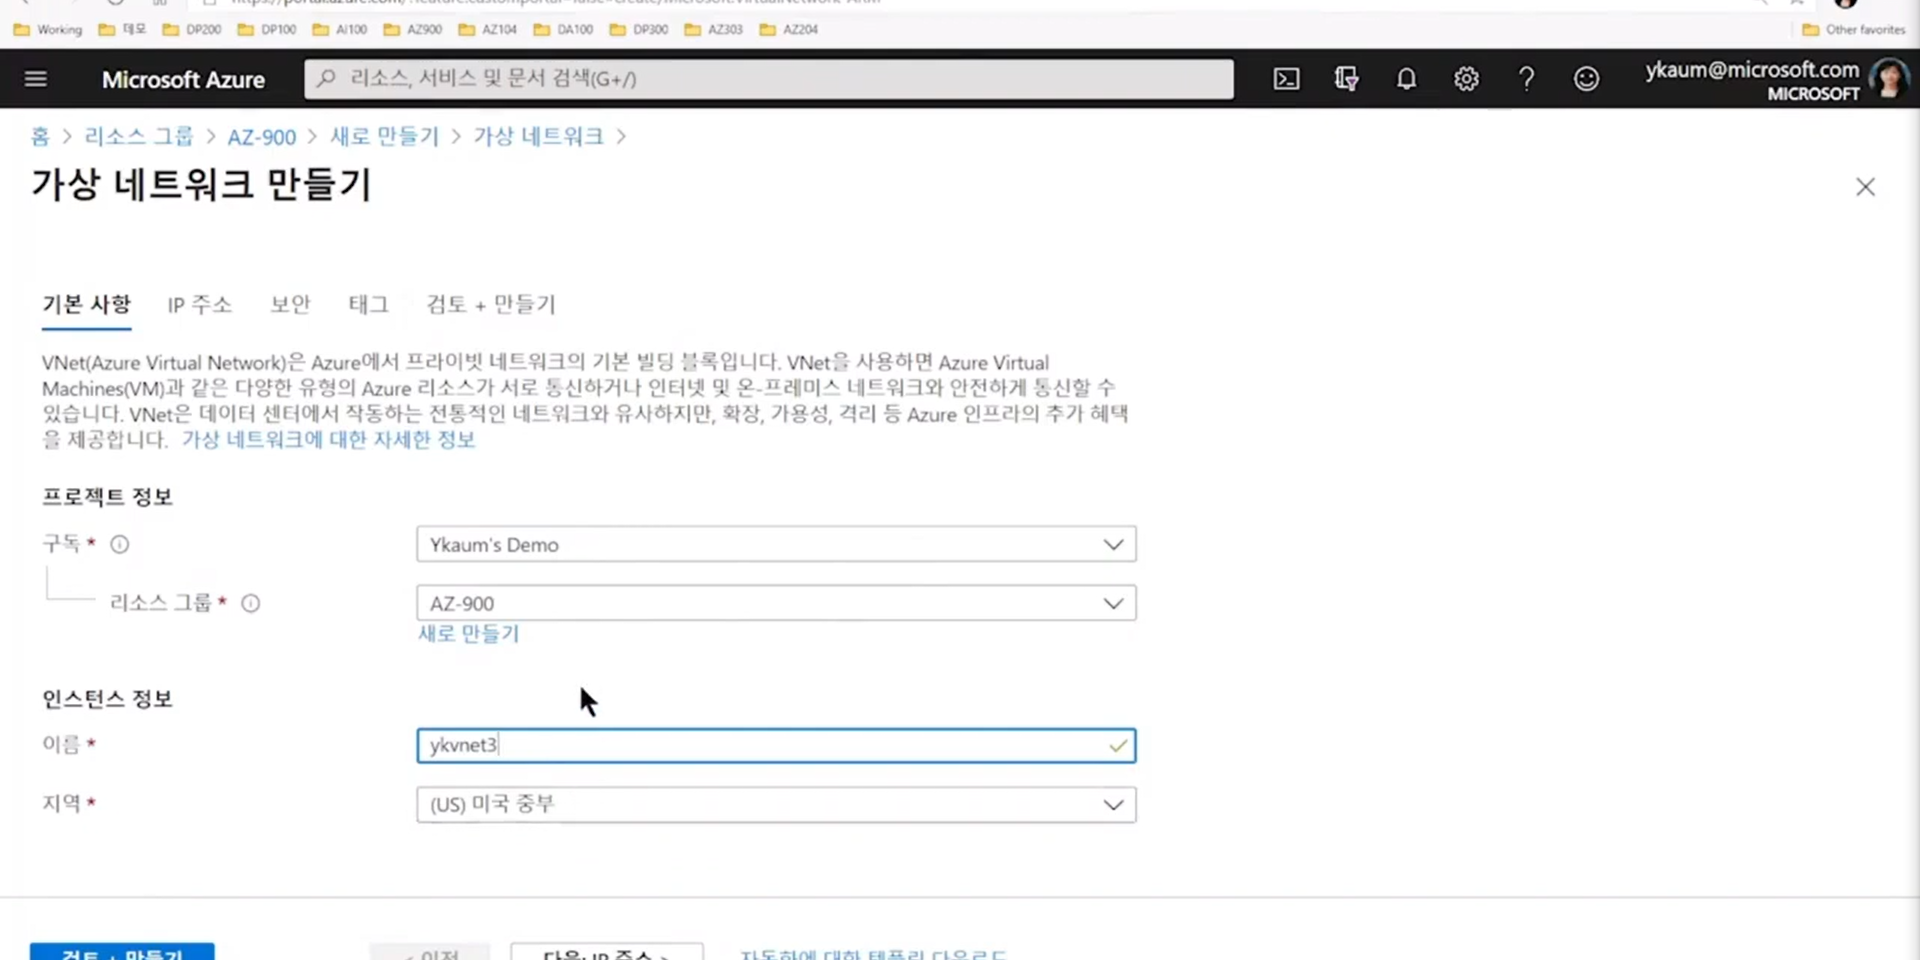The image size is (1920, 960).
Task: Open the Other favorites folder
Action: [1854, 29]
